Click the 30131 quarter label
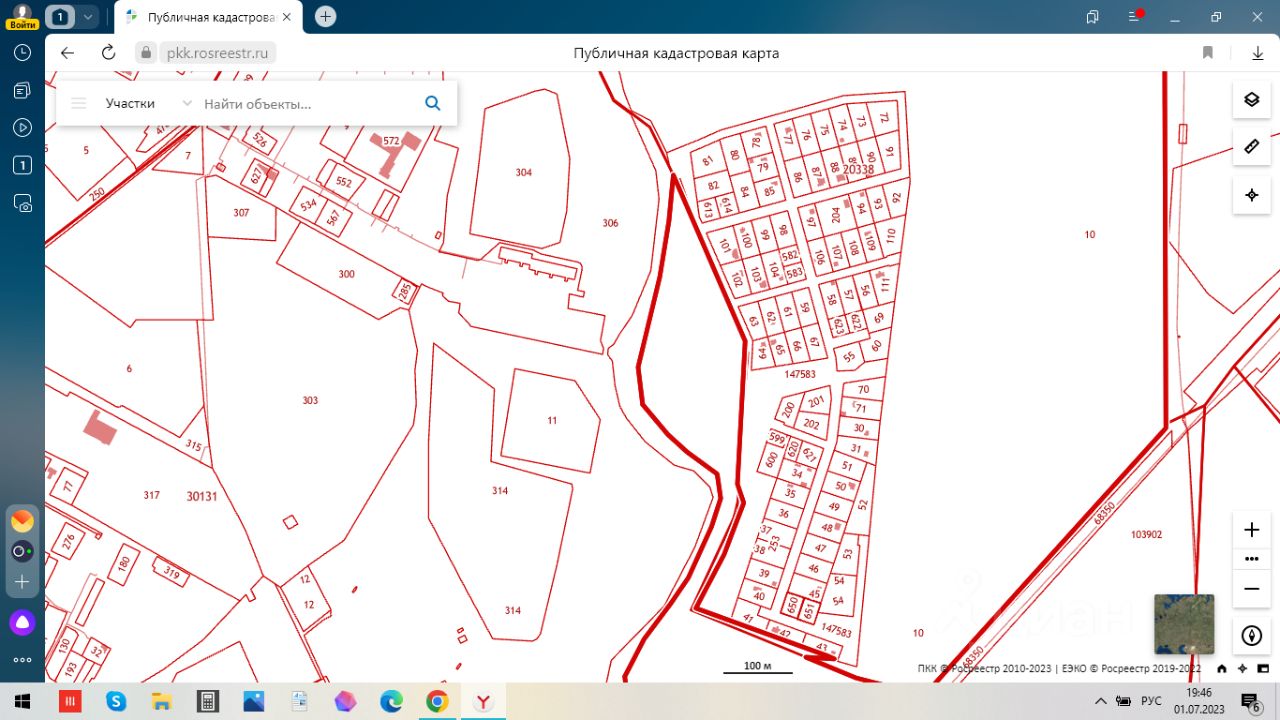This screenshot has height=720, width=1280. (202, 496)
